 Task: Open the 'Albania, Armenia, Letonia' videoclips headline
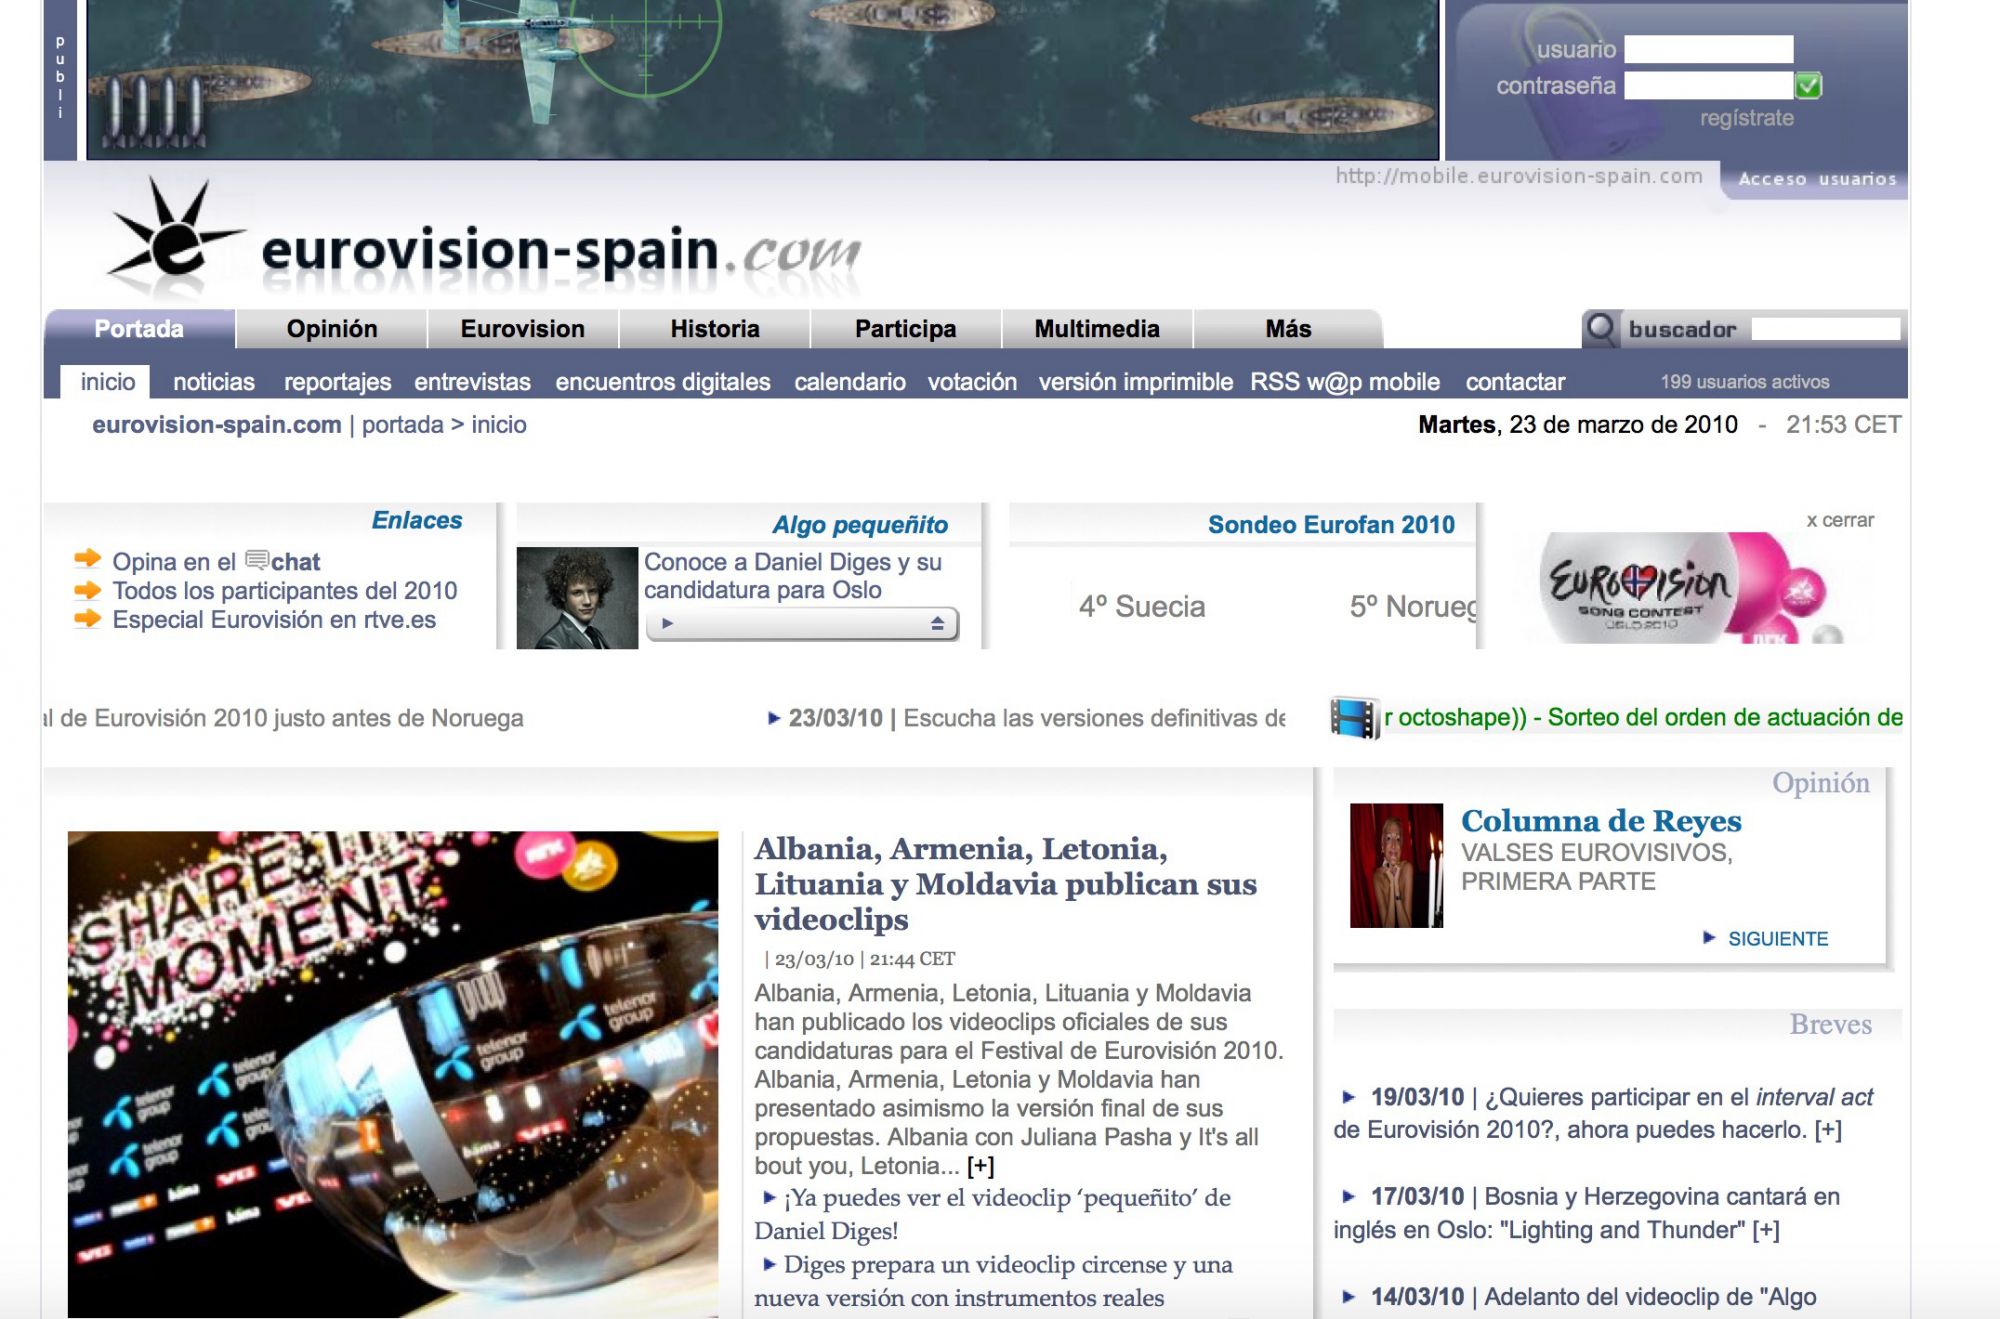tap(1005, 884)
